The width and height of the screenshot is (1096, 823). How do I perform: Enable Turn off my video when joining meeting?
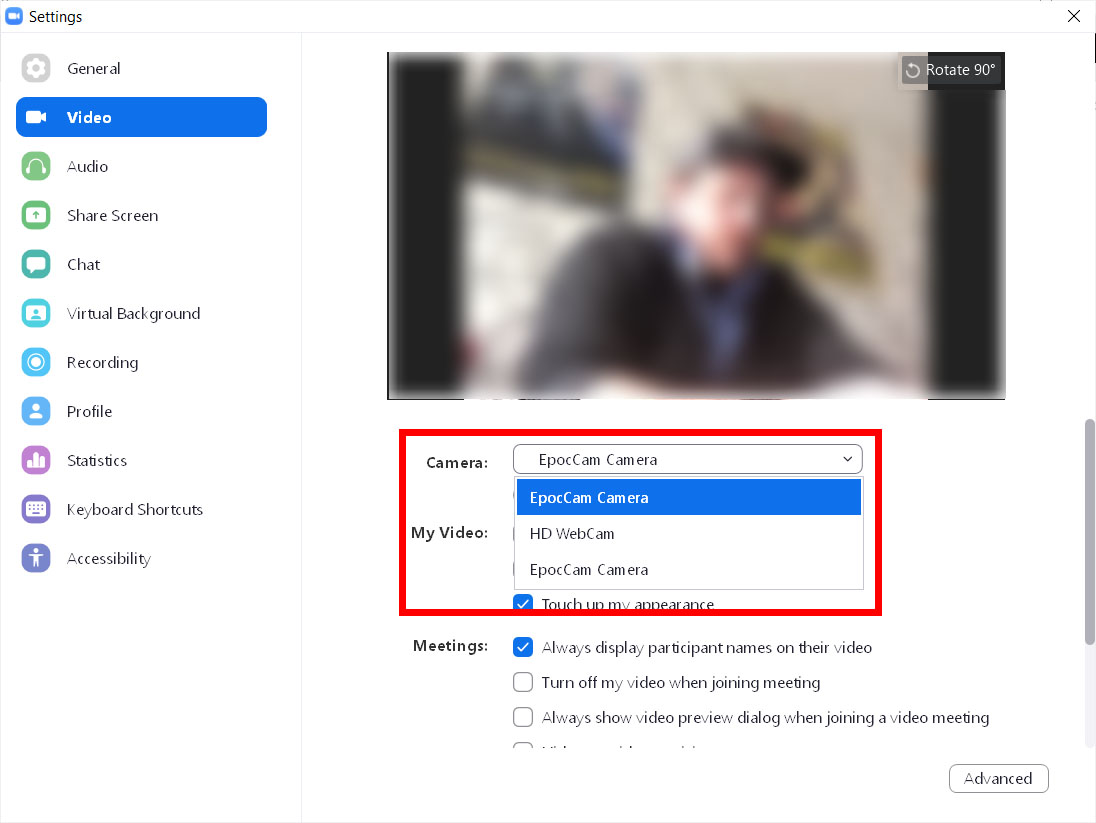click(x=523, y=682)
